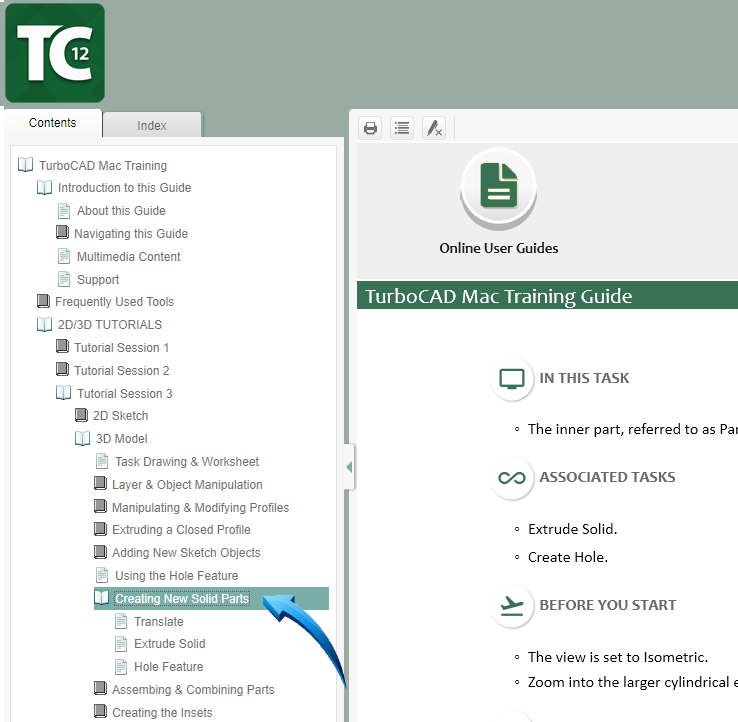Expand Layer & Object Manipulation book icon
Screen dimensions: 738x722
pyautogui.click(x=100, y=483)
